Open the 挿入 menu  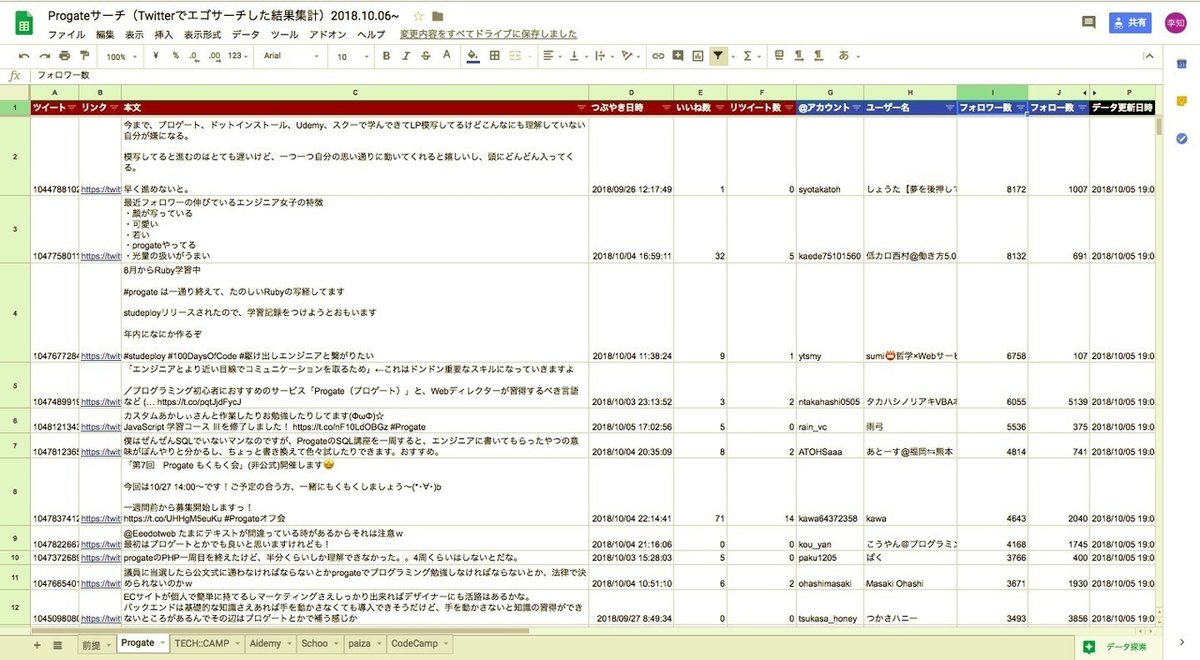(164, 34)
